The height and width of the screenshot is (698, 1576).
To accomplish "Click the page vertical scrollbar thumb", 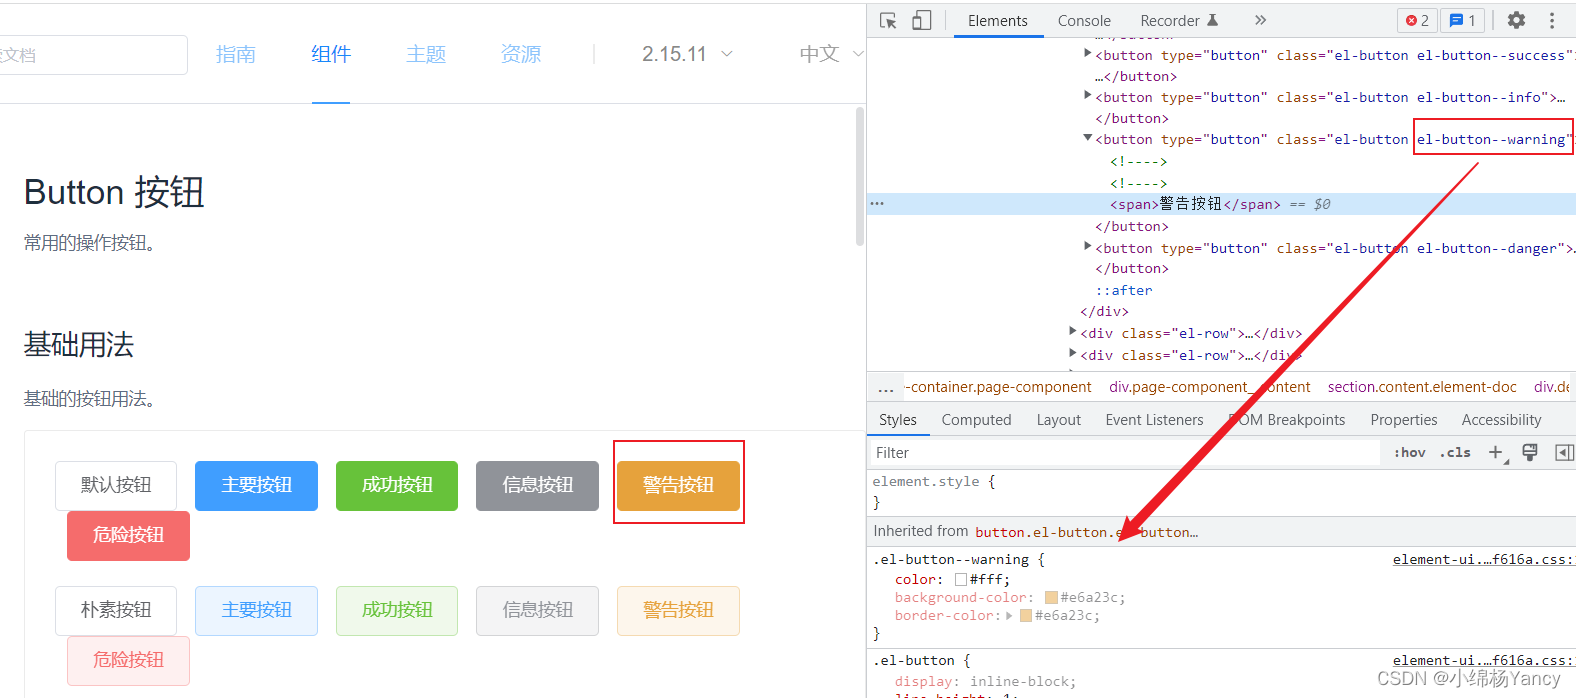I will tap(860, 177).
